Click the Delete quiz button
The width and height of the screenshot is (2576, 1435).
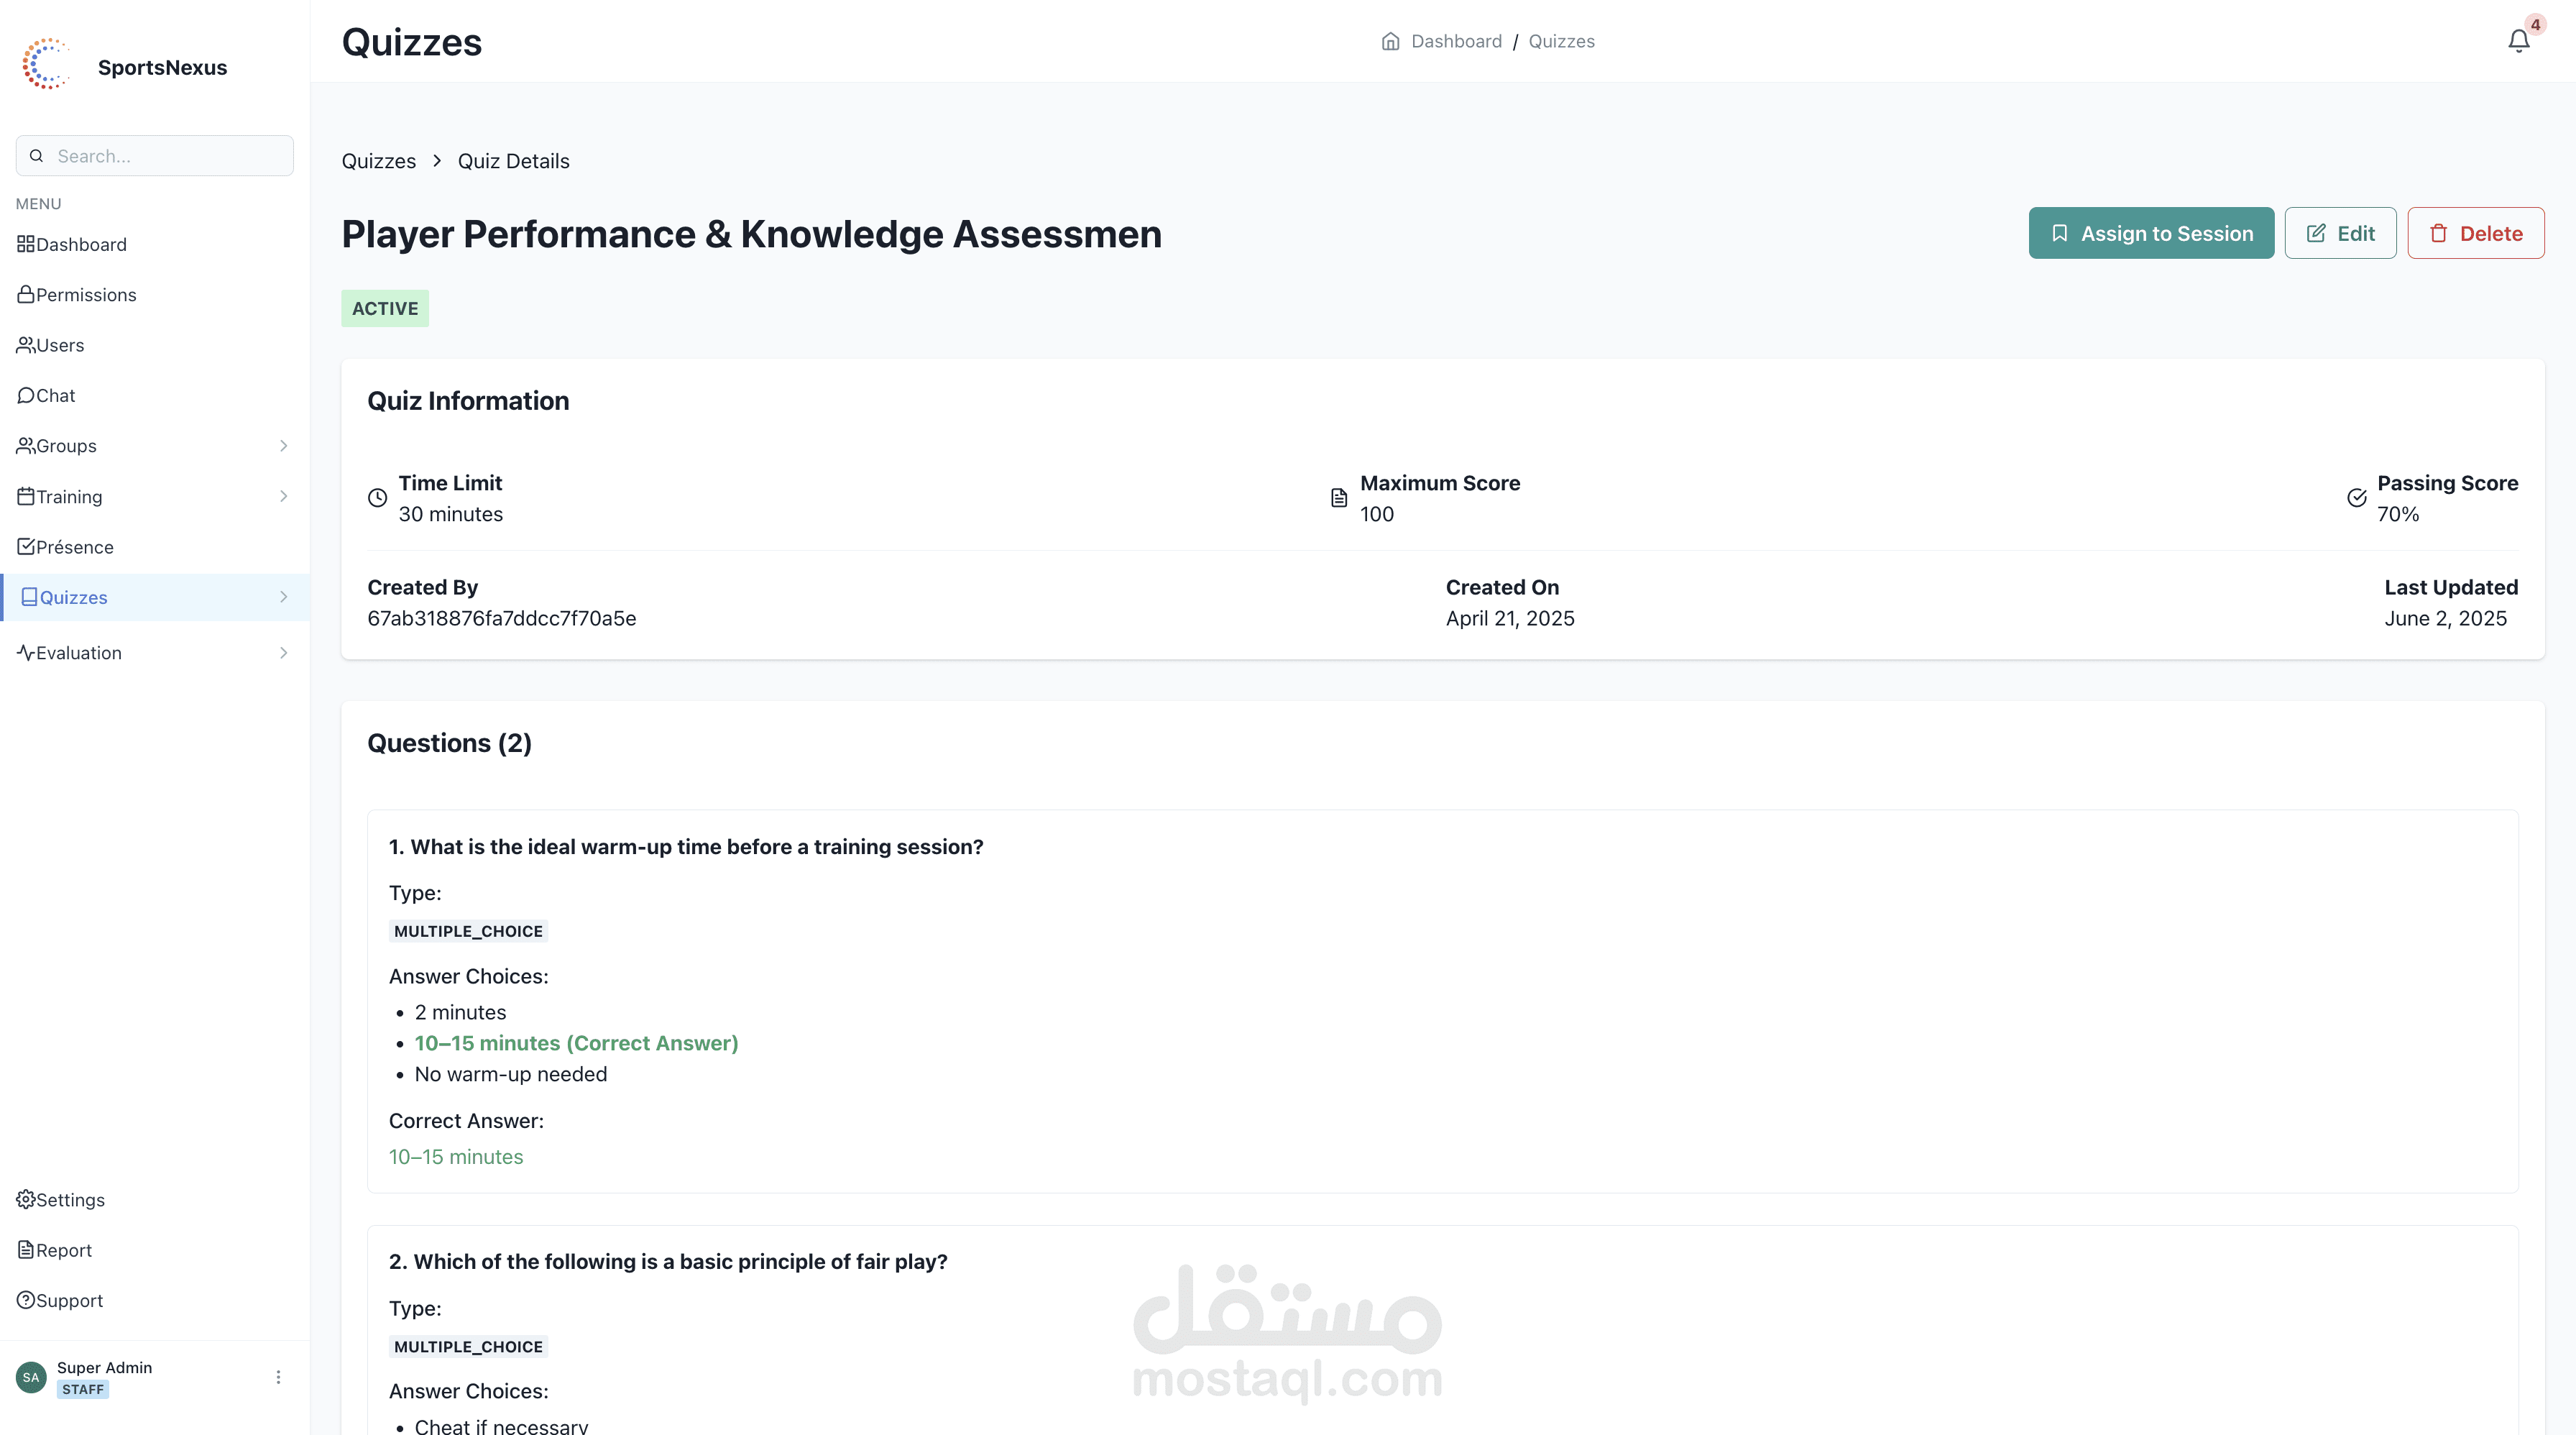pos(2475,233)
